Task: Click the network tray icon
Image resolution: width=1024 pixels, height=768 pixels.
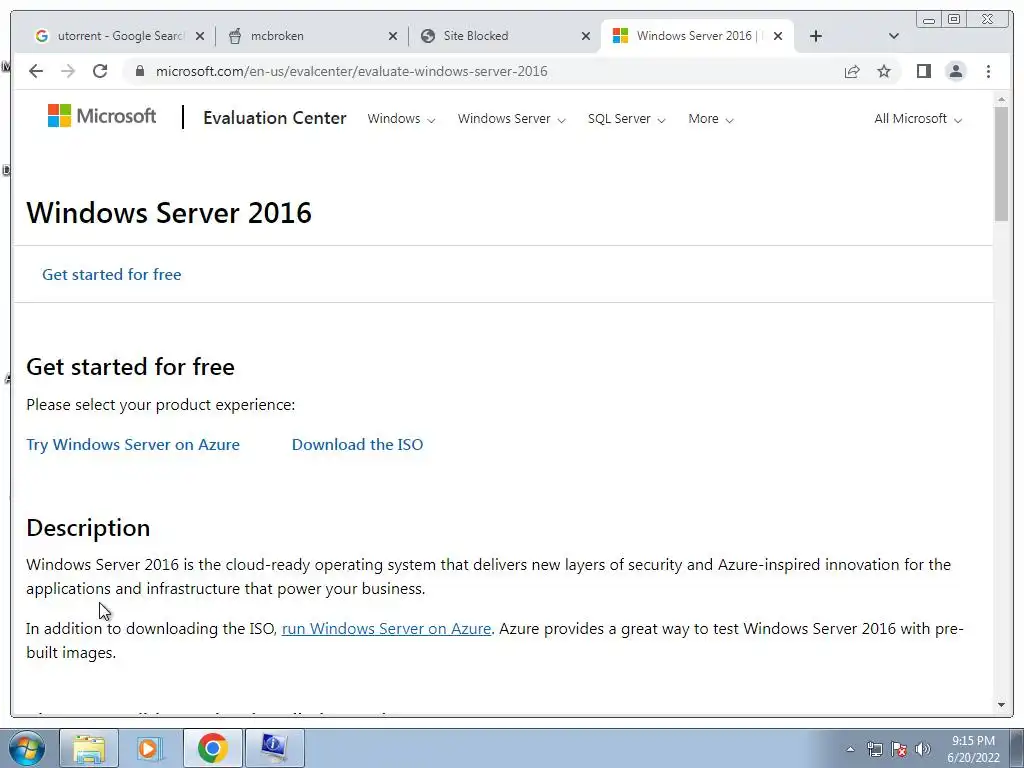Action: [x=874, y=749]
